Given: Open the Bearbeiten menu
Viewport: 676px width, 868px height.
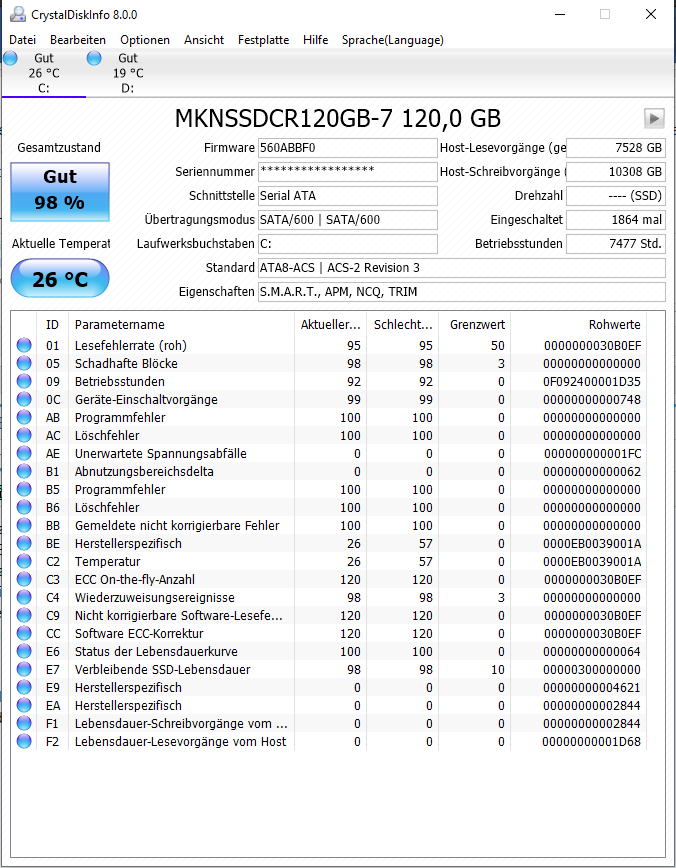Looking at the screenshot, I should click(x=78, y=40).
